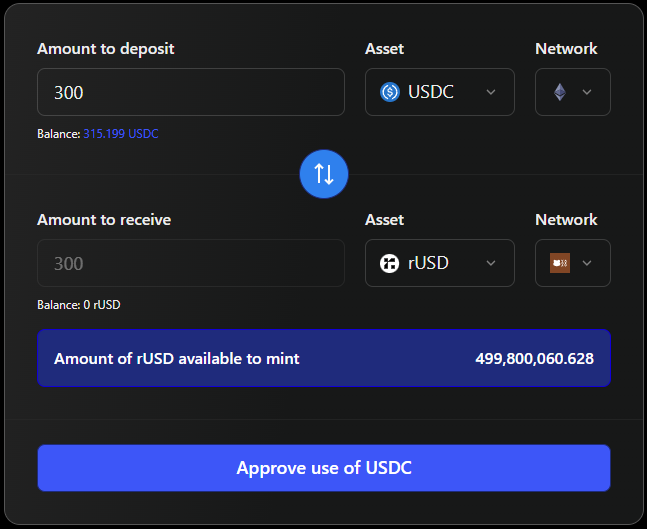Open the rUSD asset dropdown
Screen dimensions: 647x529
[440, 263]
